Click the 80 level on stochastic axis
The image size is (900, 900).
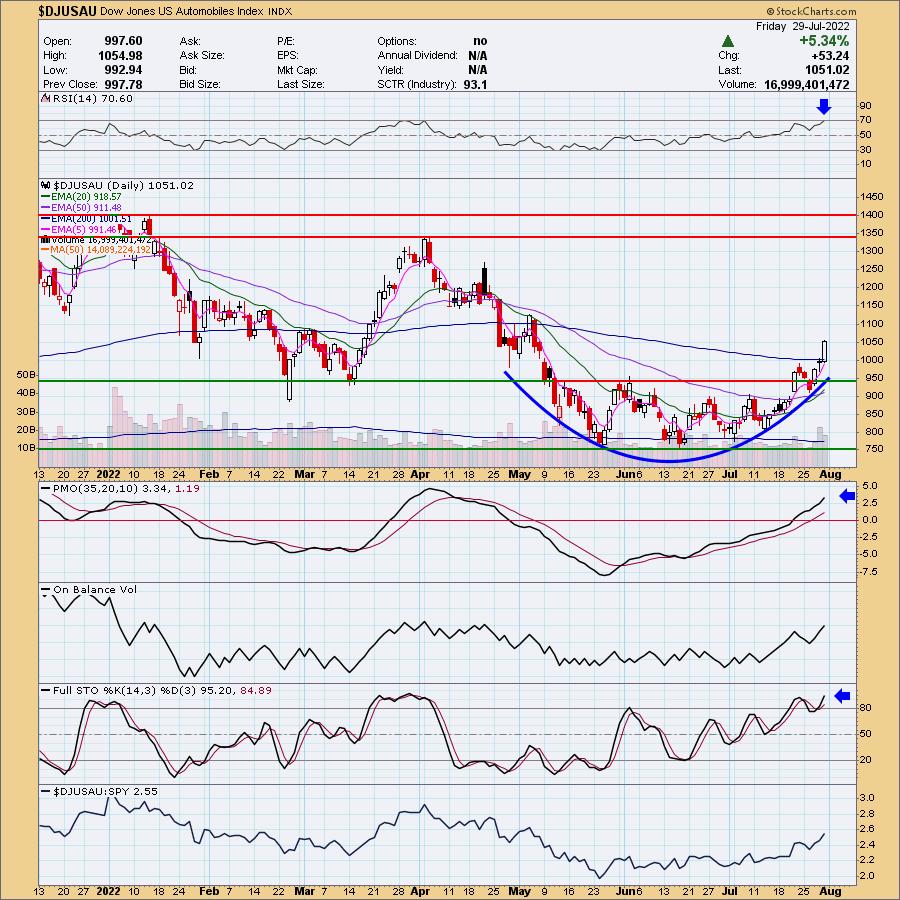tap(866, 708)
